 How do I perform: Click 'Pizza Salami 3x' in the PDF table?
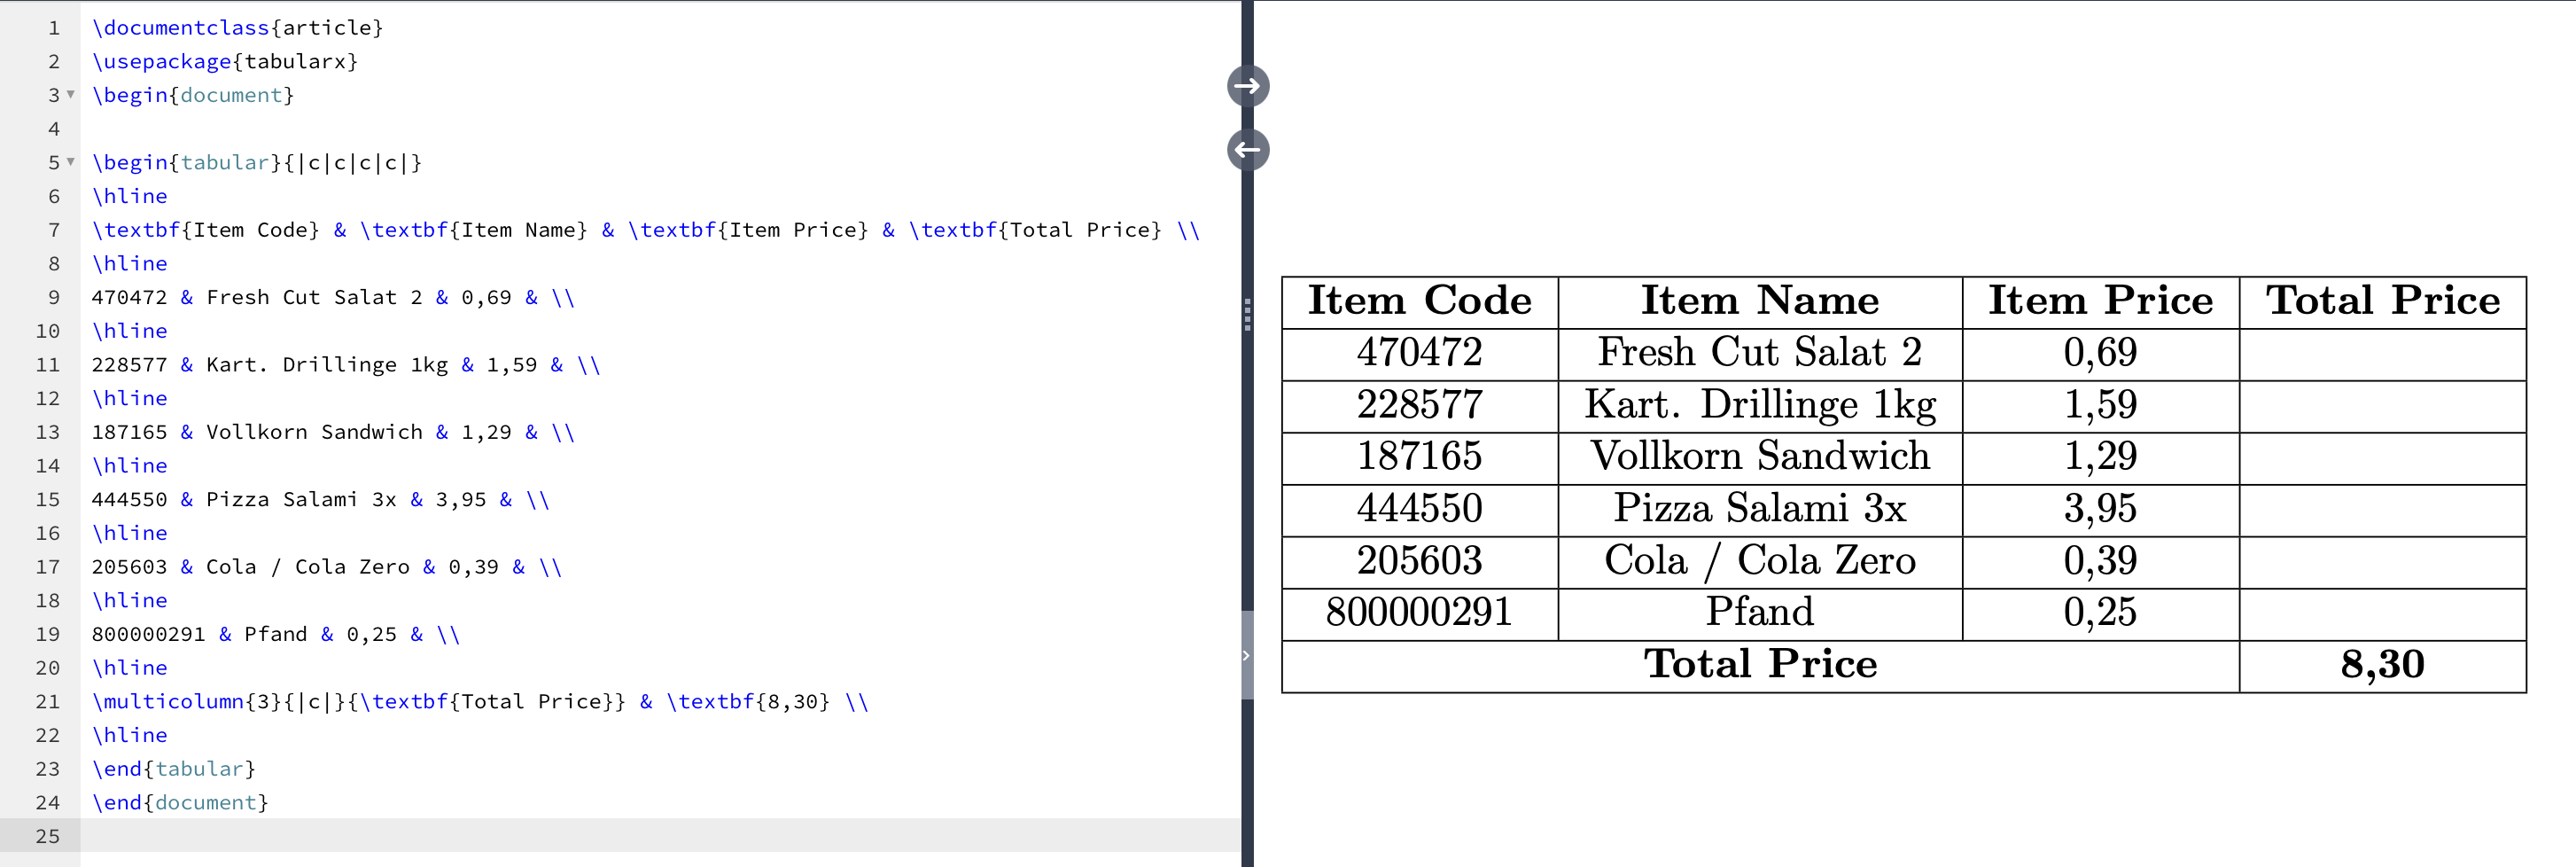[1760, 508]
